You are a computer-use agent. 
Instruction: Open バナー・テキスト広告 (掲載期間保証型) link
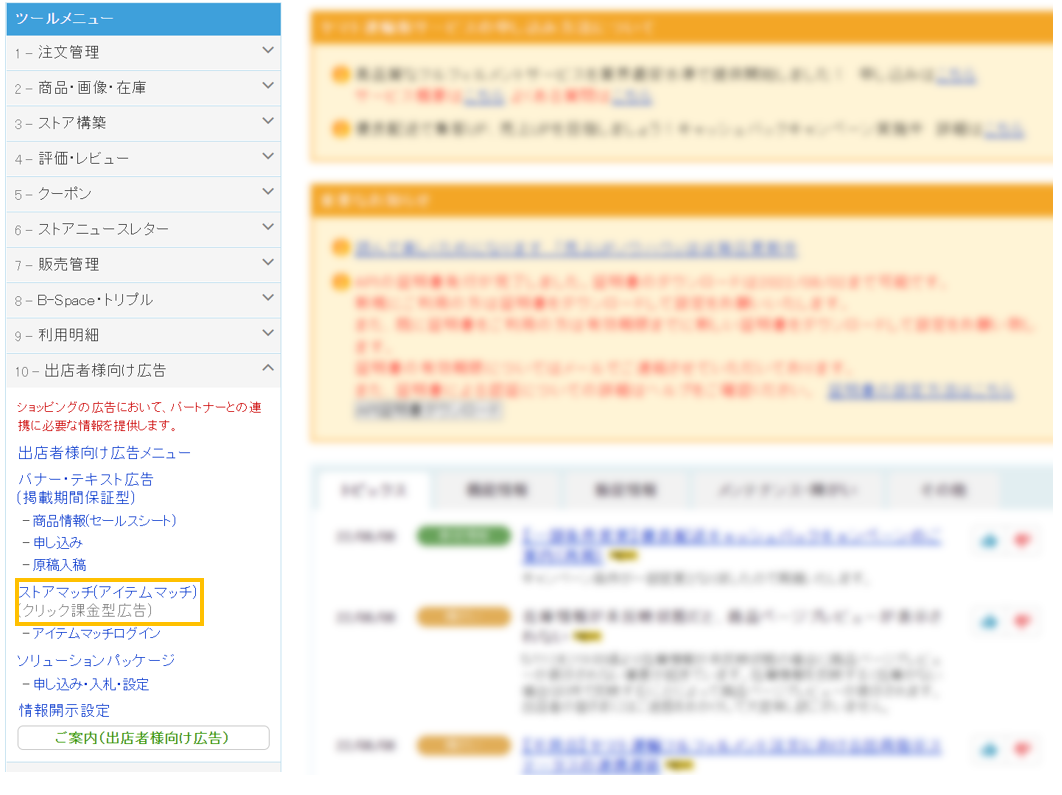(85, 488)
